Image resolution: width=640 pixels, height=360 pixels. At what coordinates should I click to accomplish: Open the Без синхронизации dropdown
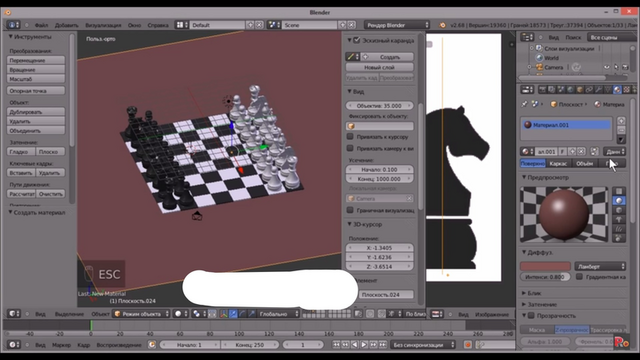[423, 344]
